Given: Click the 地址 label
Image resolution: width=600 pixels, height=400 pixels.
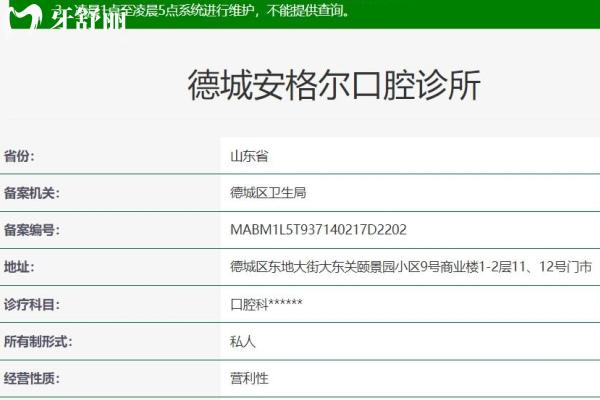Looking at the screenshot, I should tap(19, 267).
